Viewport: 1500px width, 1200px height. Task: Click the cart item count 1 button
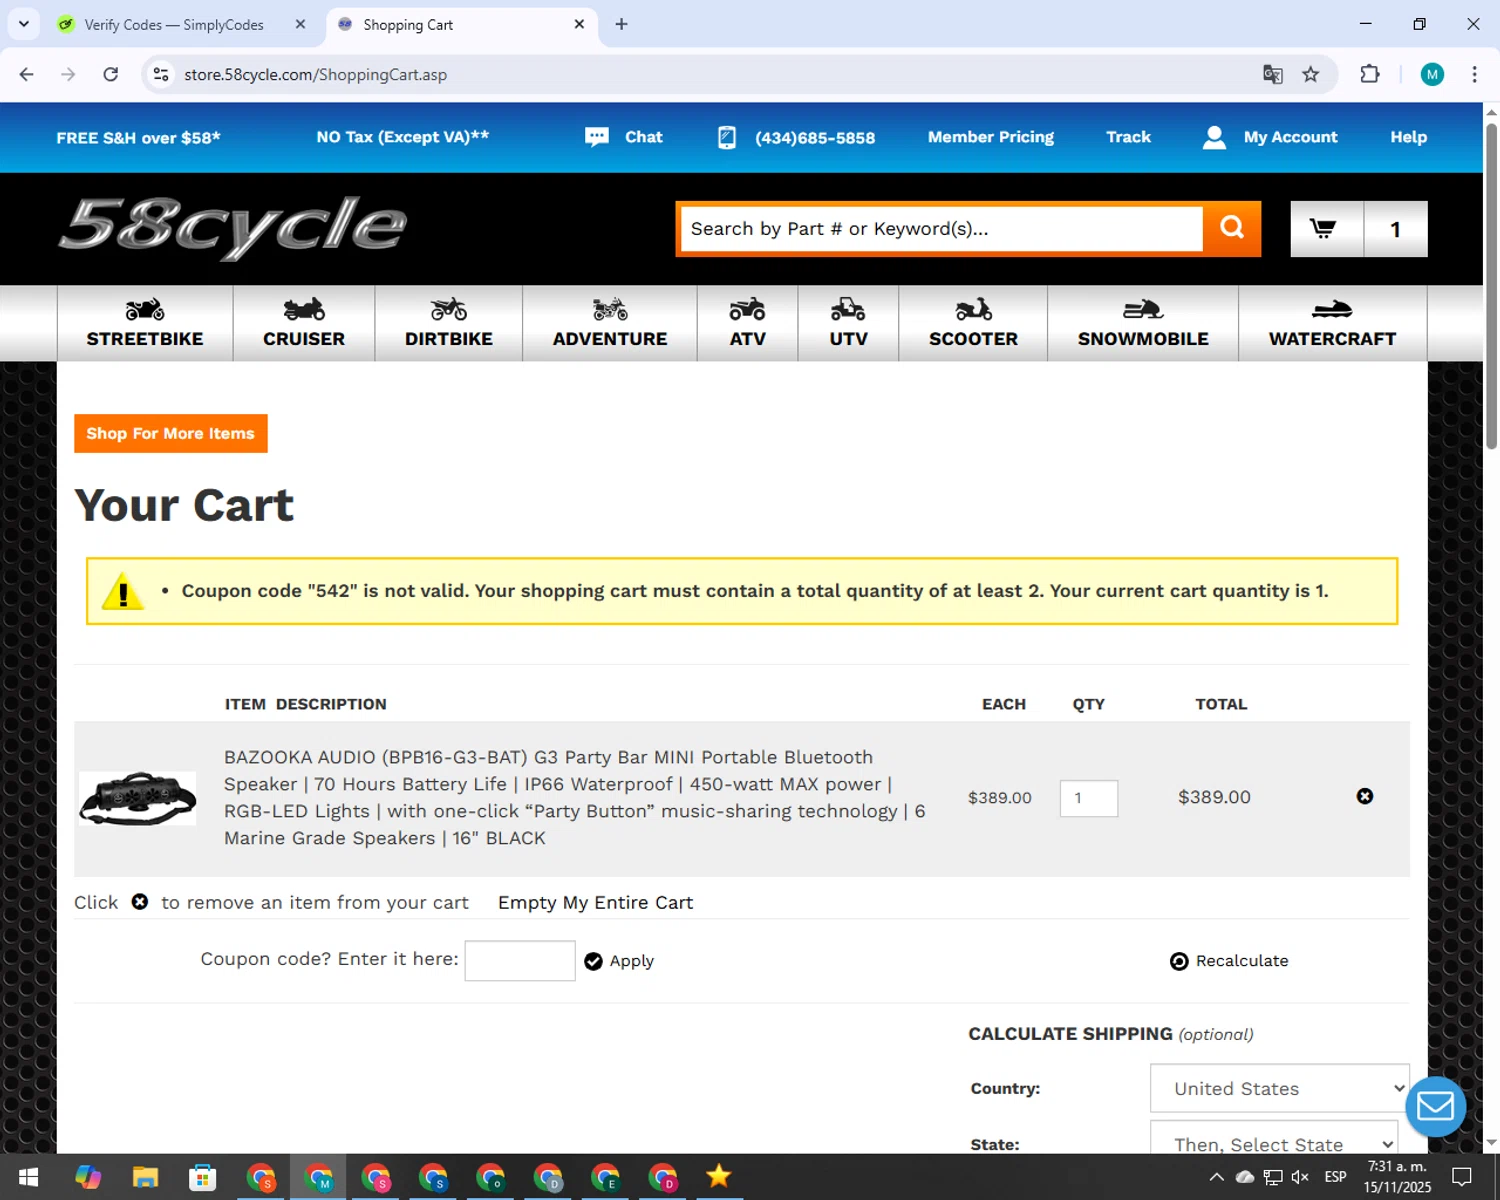[1396, 229]
